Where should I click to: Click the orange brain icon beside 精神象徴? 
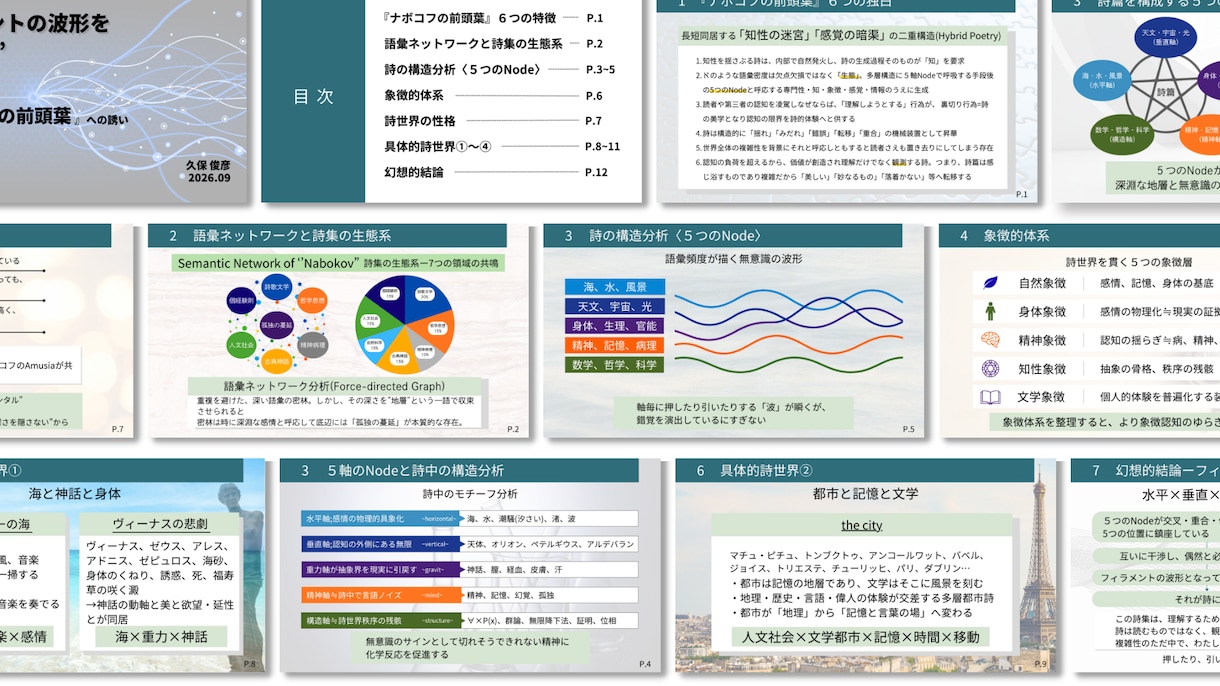(x=990, y=340)
